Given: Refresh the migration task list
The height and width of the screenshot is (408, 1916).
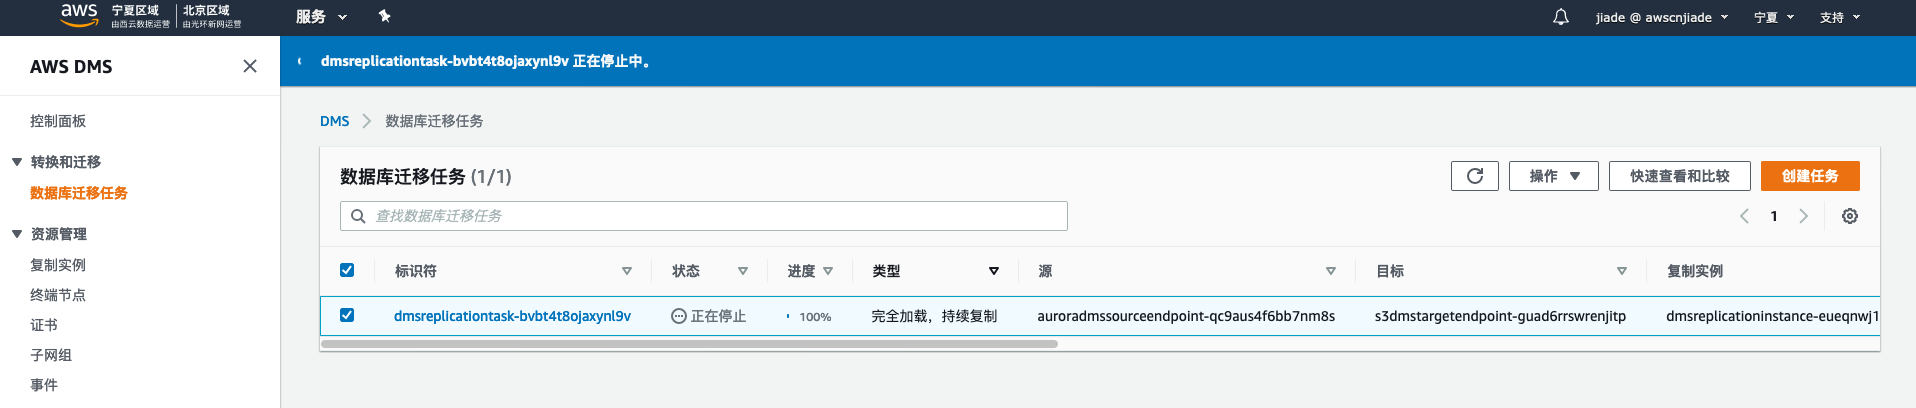Looking at the screenshot, I should point(1474,176).
